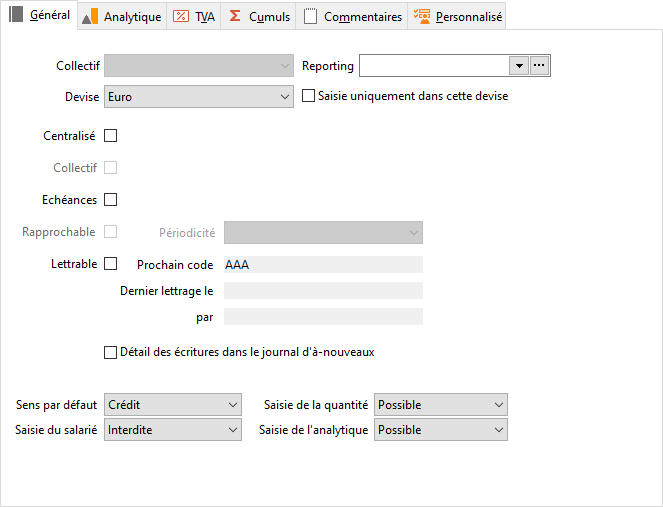Click the TVA percent icon

[x=181, y=16]
